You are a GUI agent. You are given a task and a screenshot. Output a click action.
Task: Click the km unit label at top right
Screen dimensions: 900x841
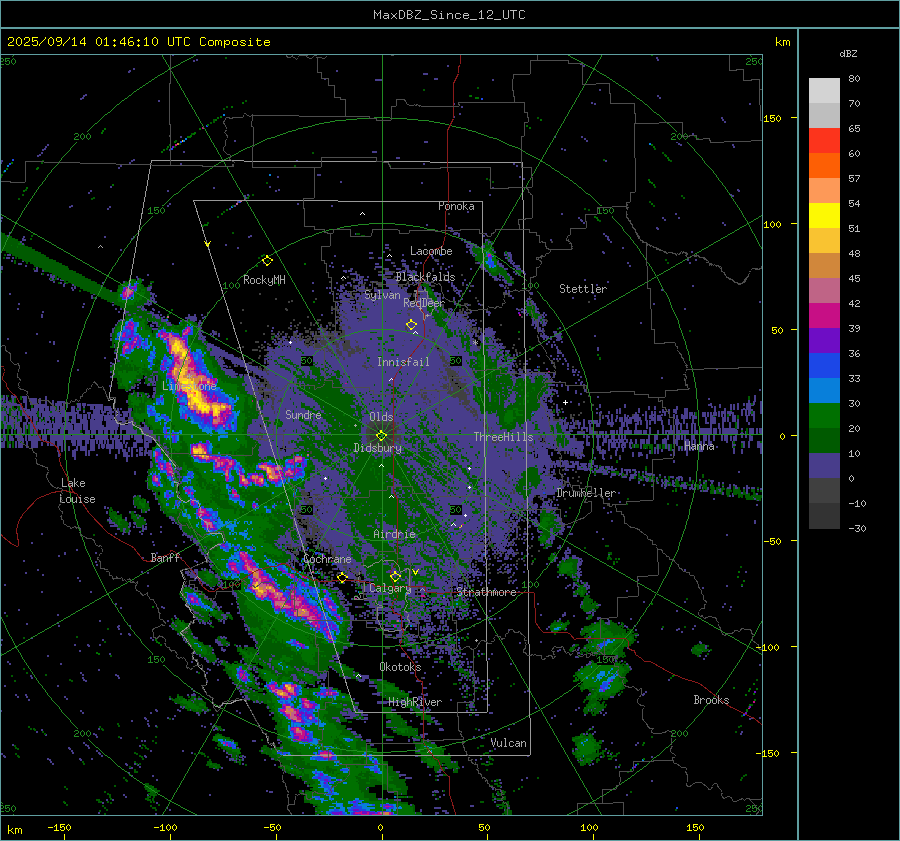pyautogui.click(x=782, y=42)
